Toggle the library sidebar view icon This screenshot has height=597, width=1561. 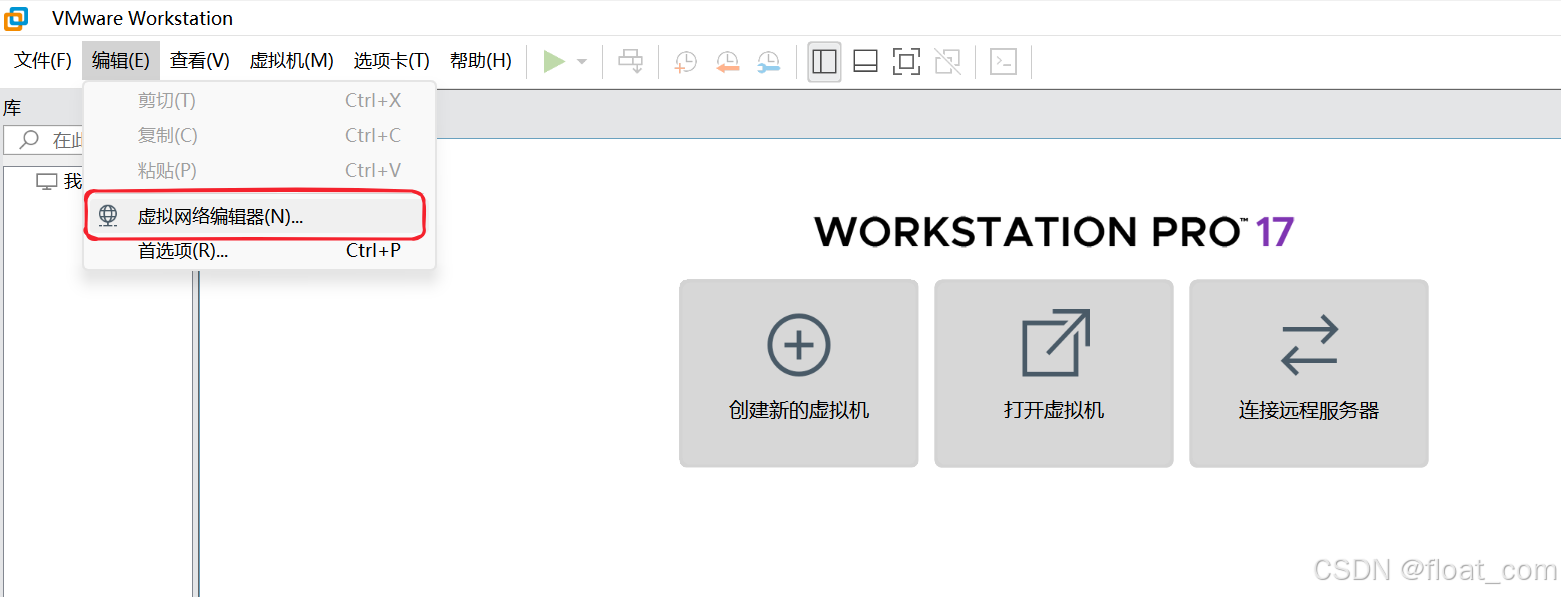824,62
